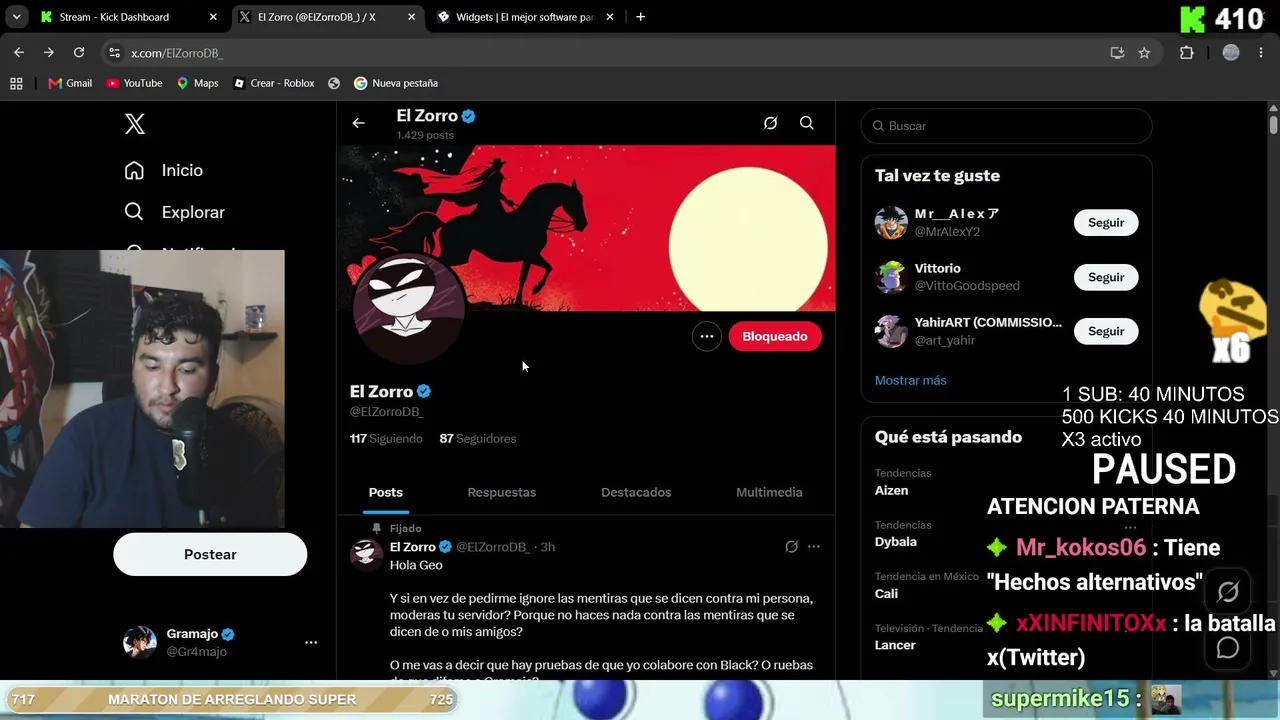Viewport: 1280px width, 720px height.
Task: Select the Posts profile tab
Action: point(386,492)
